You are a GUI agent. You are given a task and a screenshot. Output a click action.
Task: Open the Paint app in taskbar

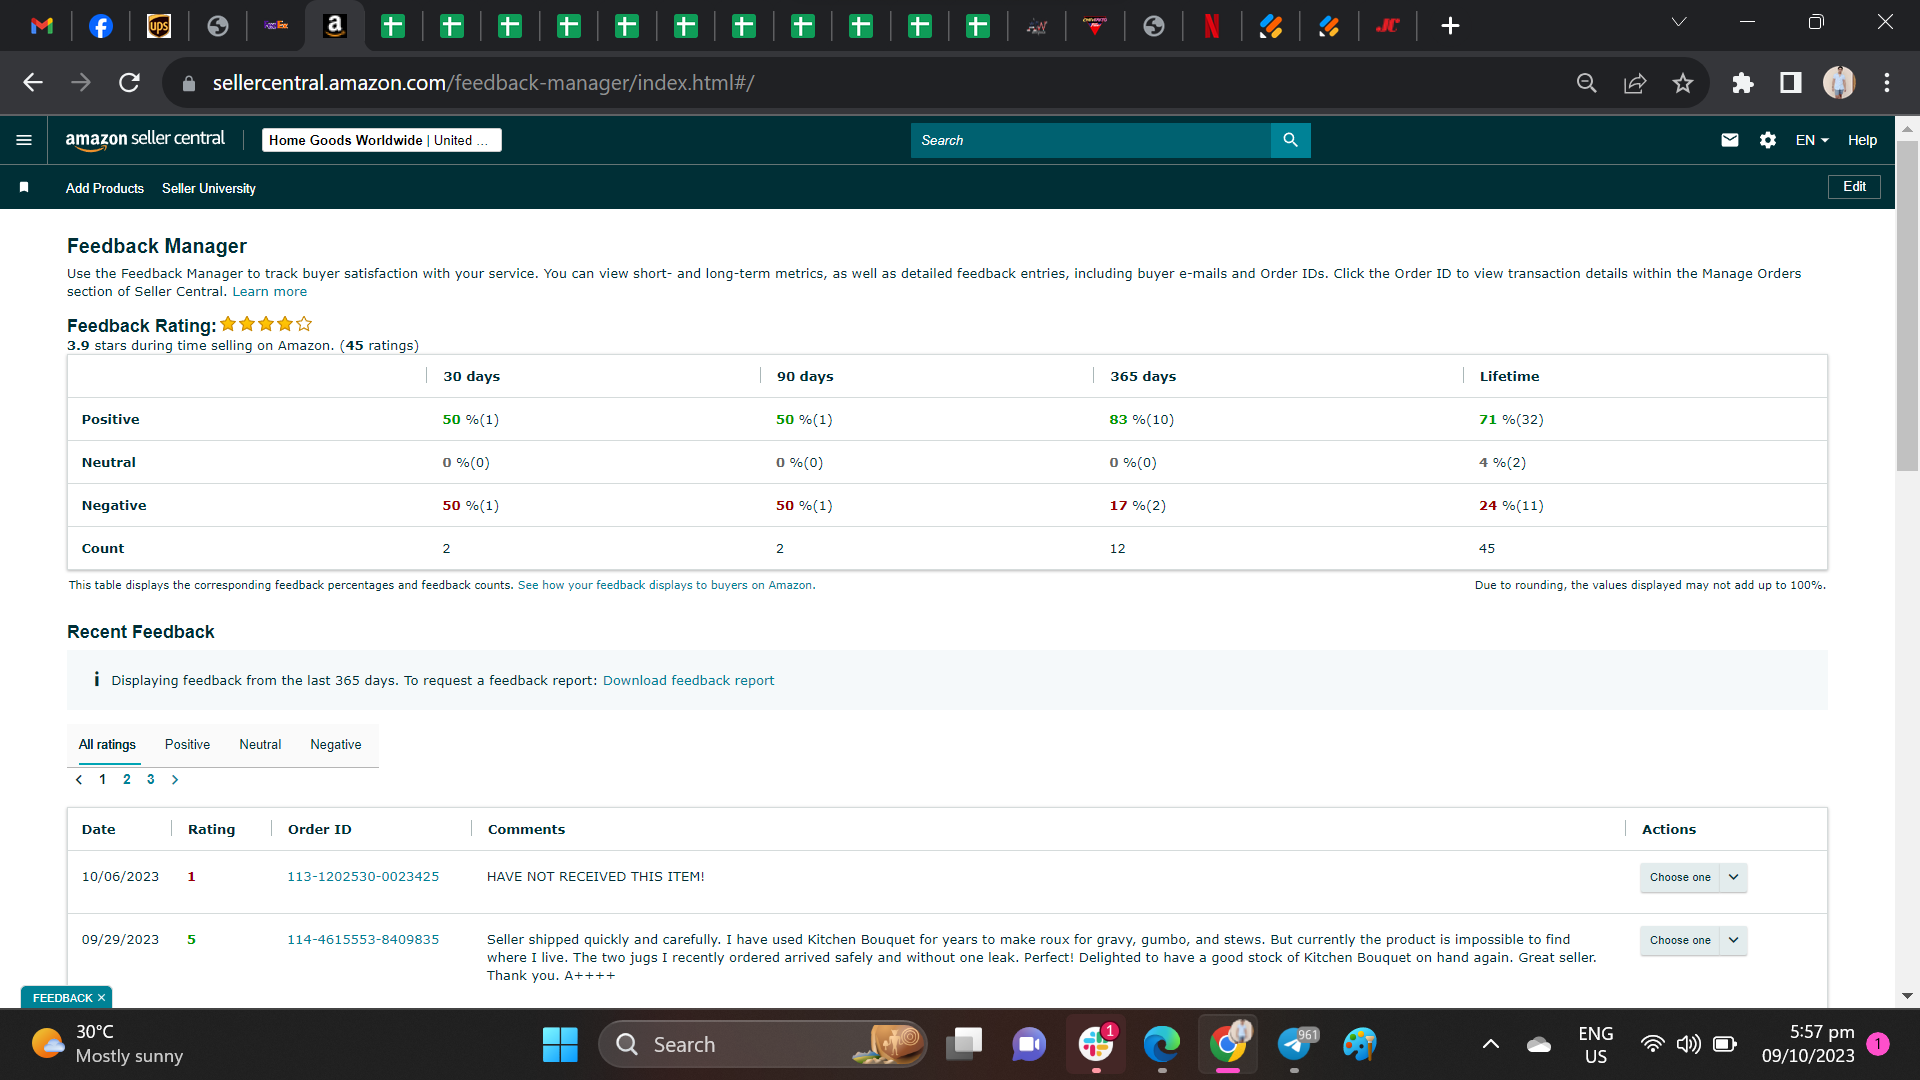point(1360,1044)
